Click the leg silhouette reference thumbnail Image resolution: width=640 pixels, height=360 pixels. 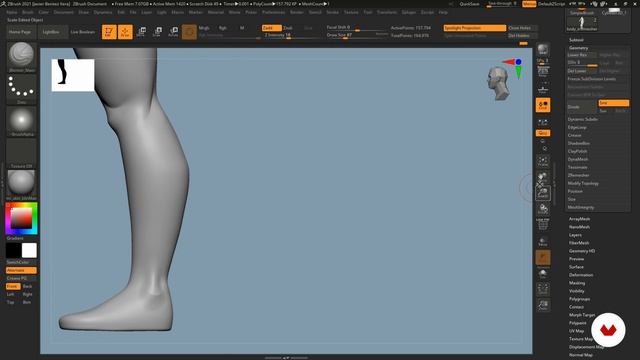click(x=73, y=75)
